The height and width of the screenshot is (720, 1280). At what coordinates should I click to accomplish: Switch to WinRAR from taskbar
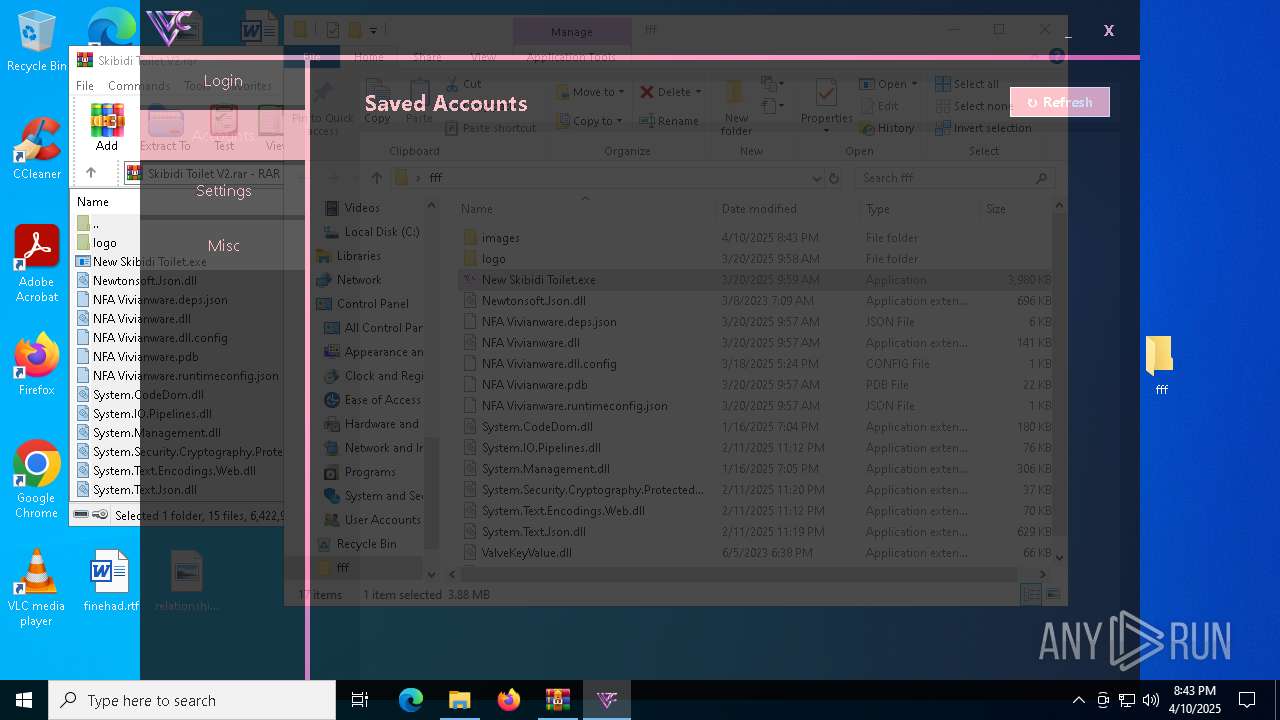coord(557,700)
